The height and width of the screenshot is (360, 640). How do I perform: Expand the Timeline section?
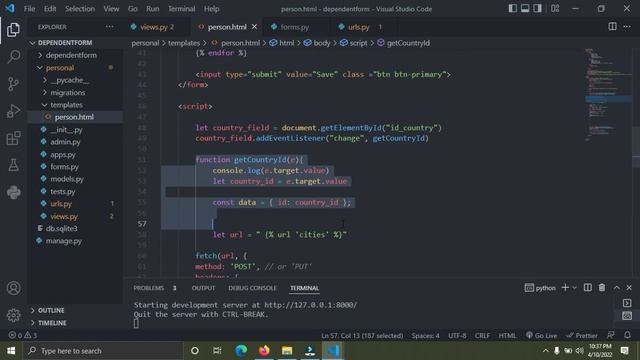point(52,323)
